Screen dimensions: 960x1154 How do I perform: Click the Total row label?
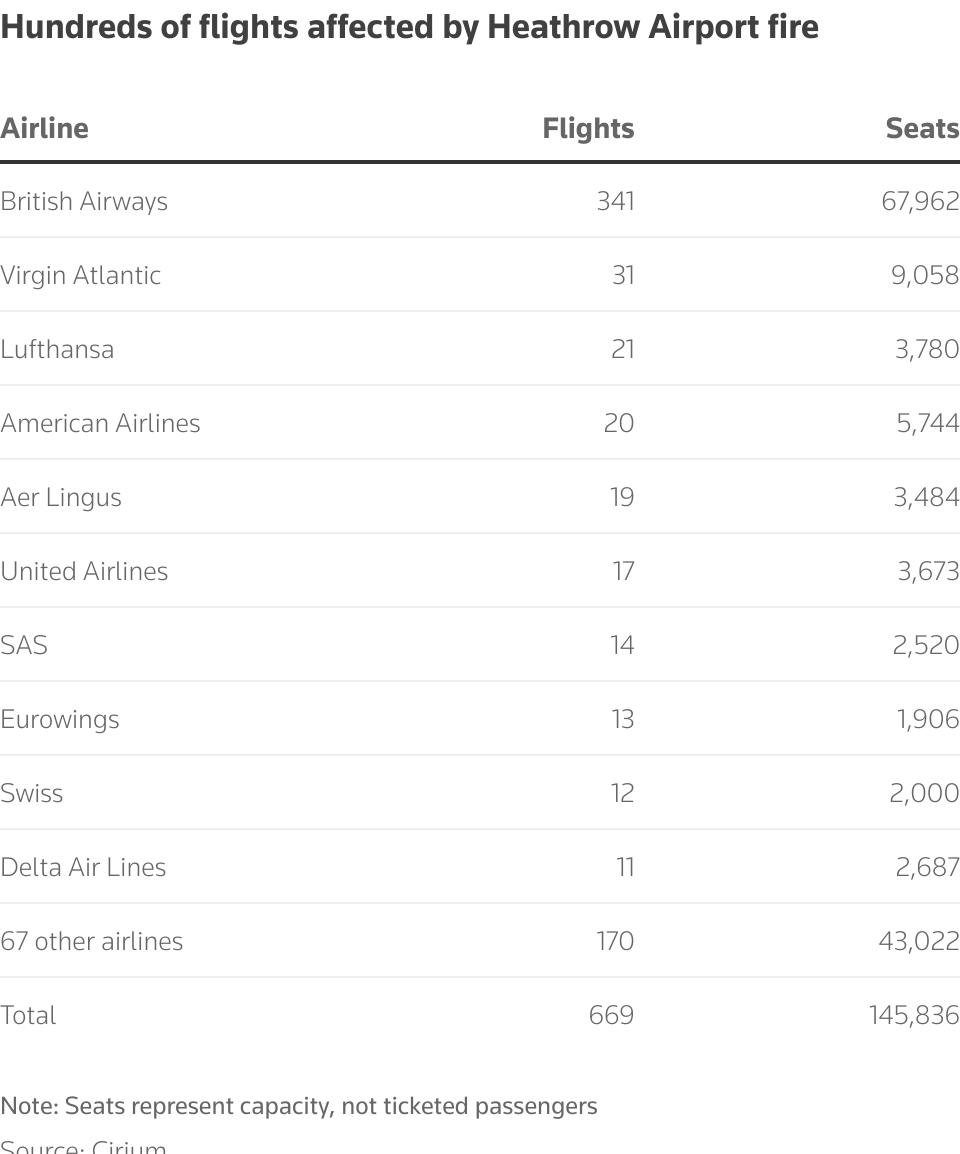point(28,1015)
